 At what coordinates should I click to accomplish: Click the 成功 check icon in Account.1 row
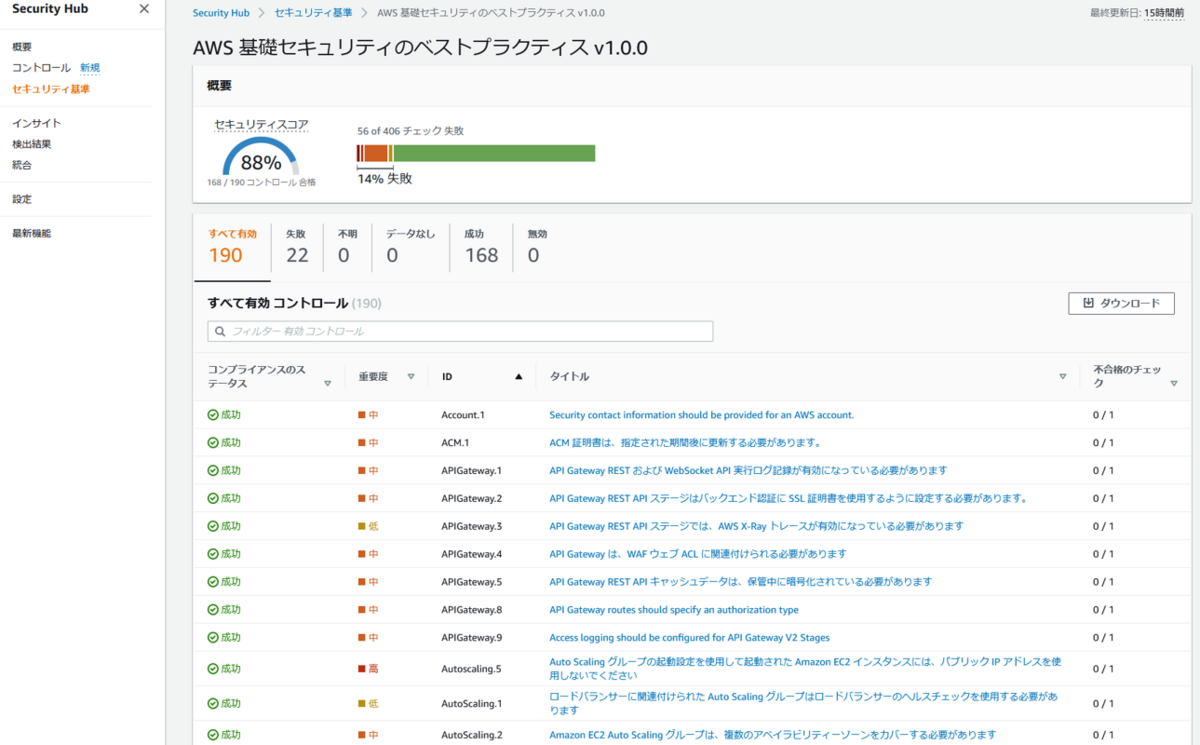click(x=213, y=415)
